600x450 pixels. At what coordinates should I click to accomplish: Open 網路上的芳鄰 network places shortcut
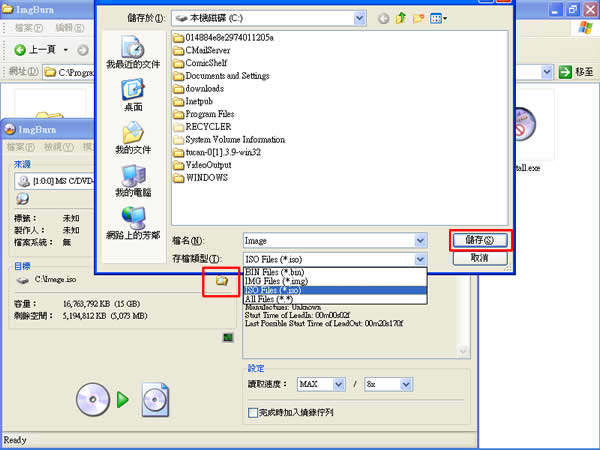point(133,223)
